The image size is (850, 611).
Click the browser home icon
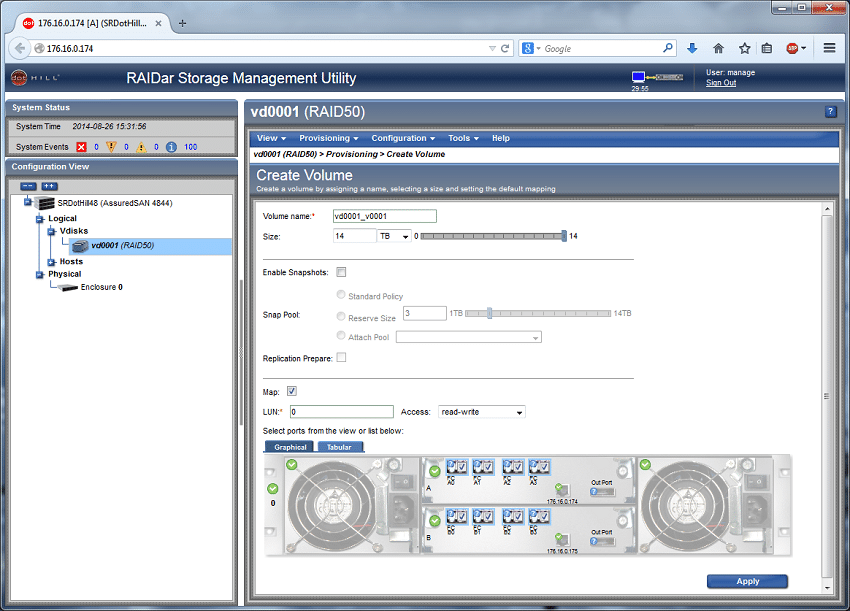(718, 48)
